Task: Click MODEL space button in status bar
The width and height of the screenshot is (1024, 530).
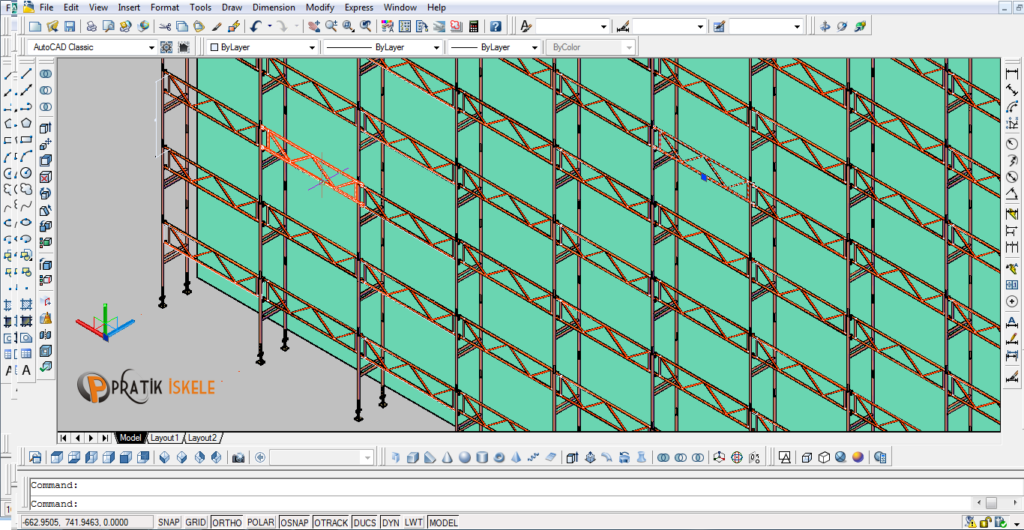Action: [443, 522]
